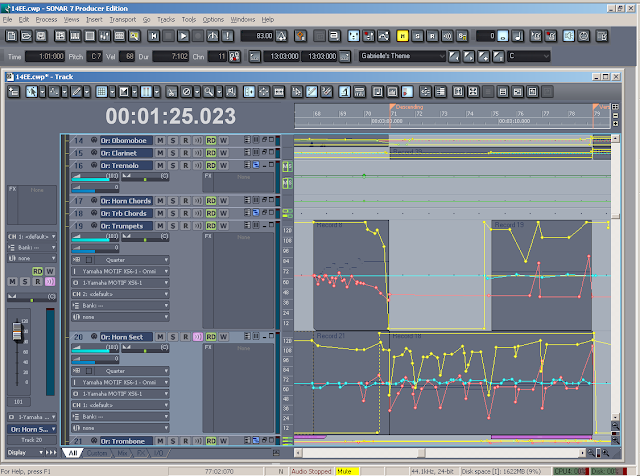Open the inspector track name dropdown Or: Horn S...
This screenshot has width=640, height=476.
coord(32,429)
